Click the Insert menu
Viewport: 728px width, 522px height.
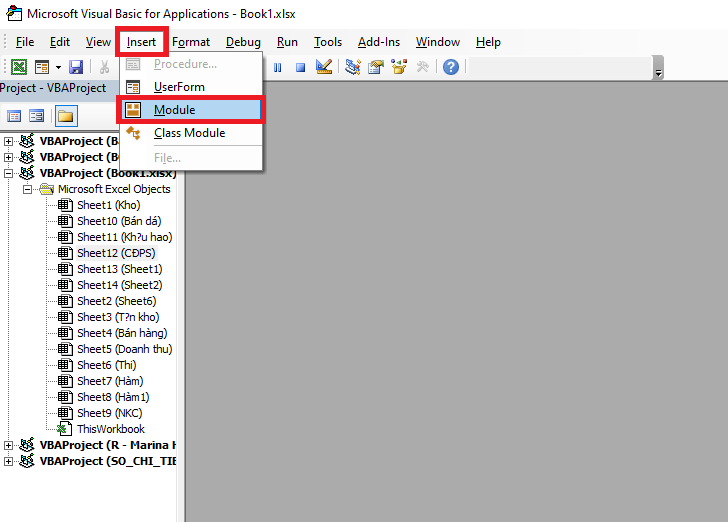pos(141,42)
